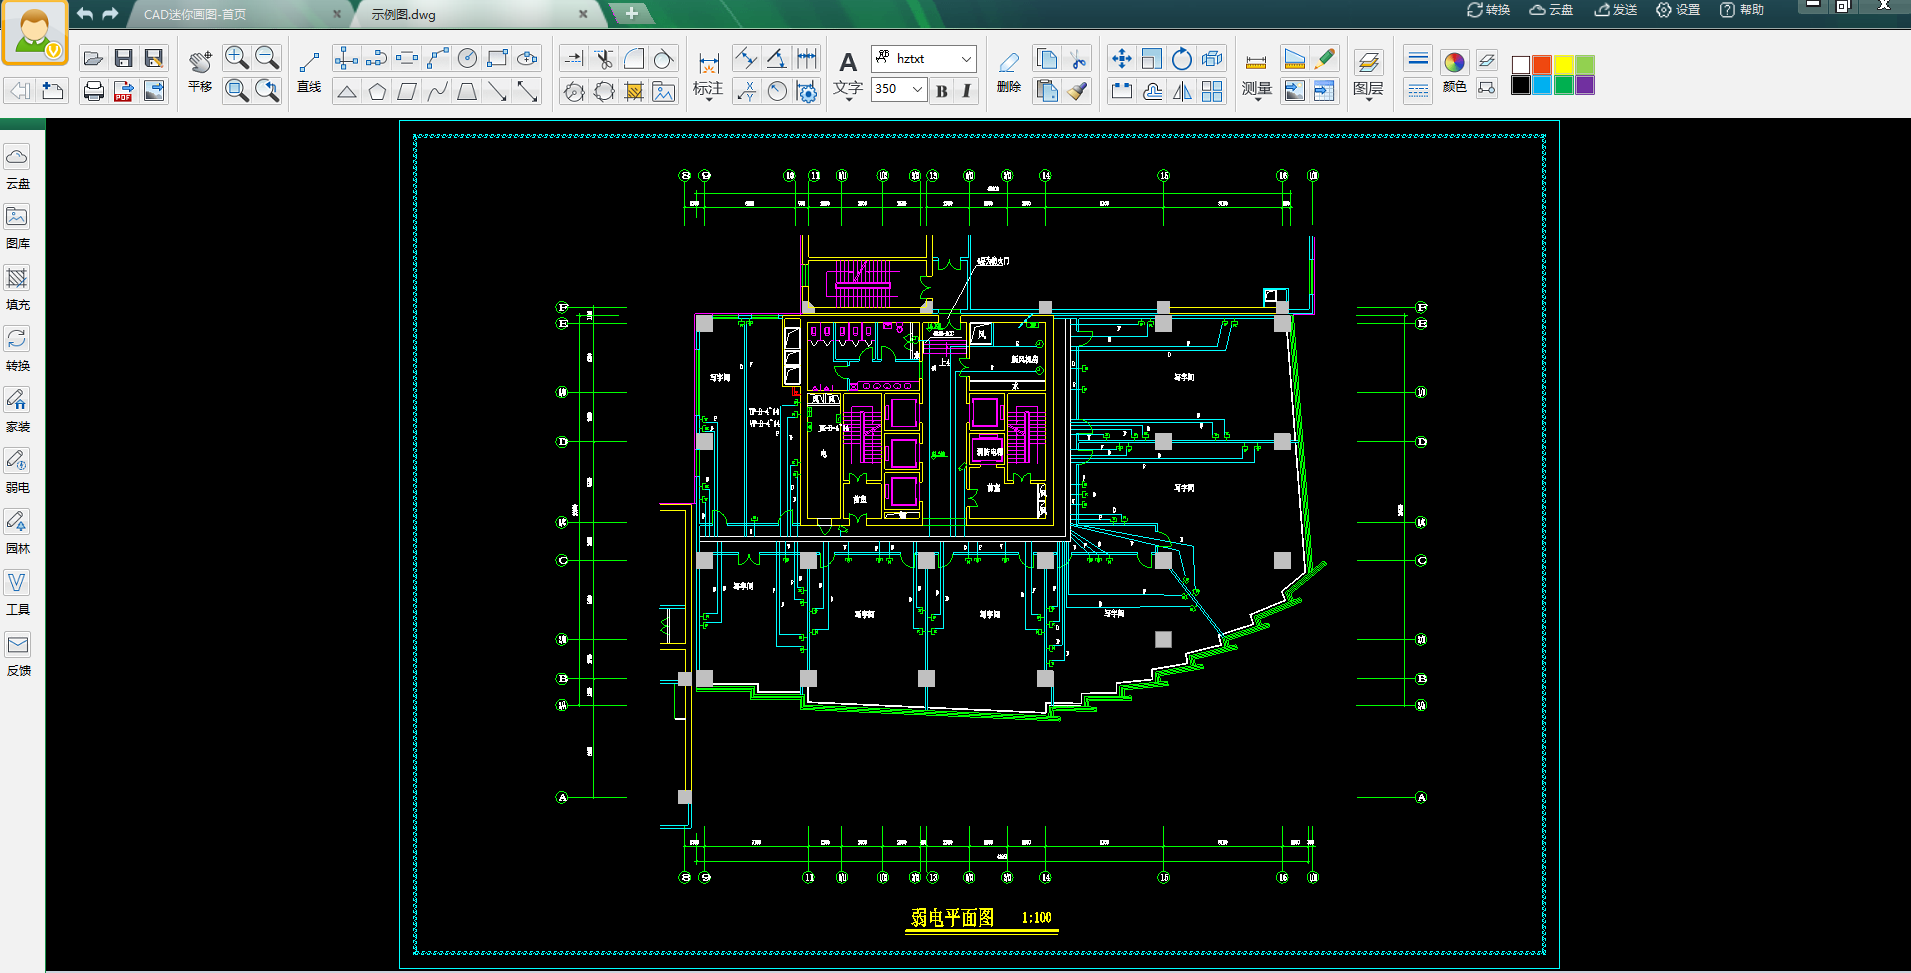This screenshot has width=1911, height=973.
Task: Click the undo arrow in title bar
Action: point(85,14)
